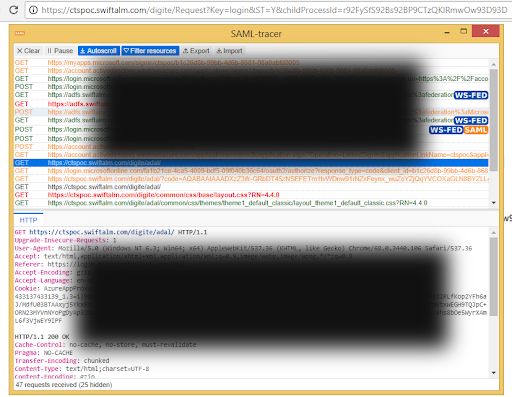Click the Cache-Control header line

[105, 345]
